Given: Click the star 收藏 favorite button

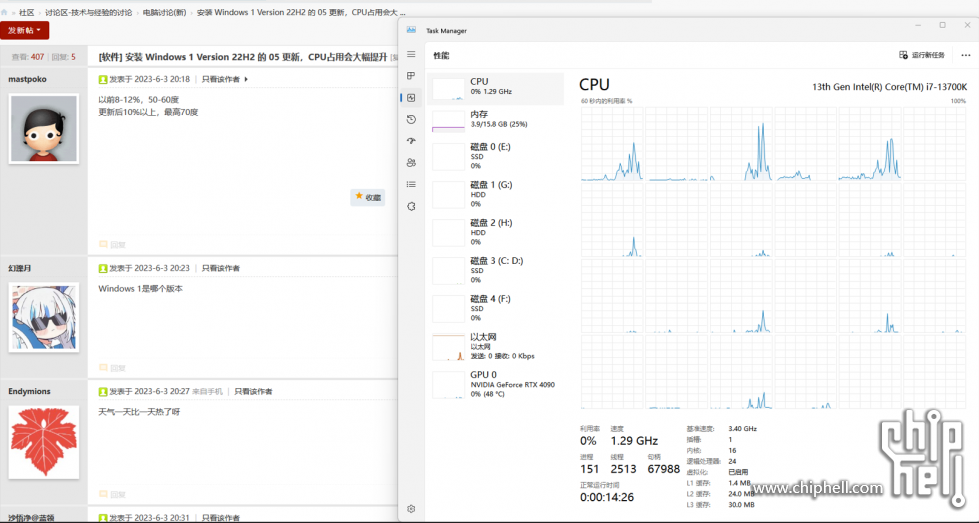Looking at the screenshot, I should pyautogui.click(x=368, y=197).
